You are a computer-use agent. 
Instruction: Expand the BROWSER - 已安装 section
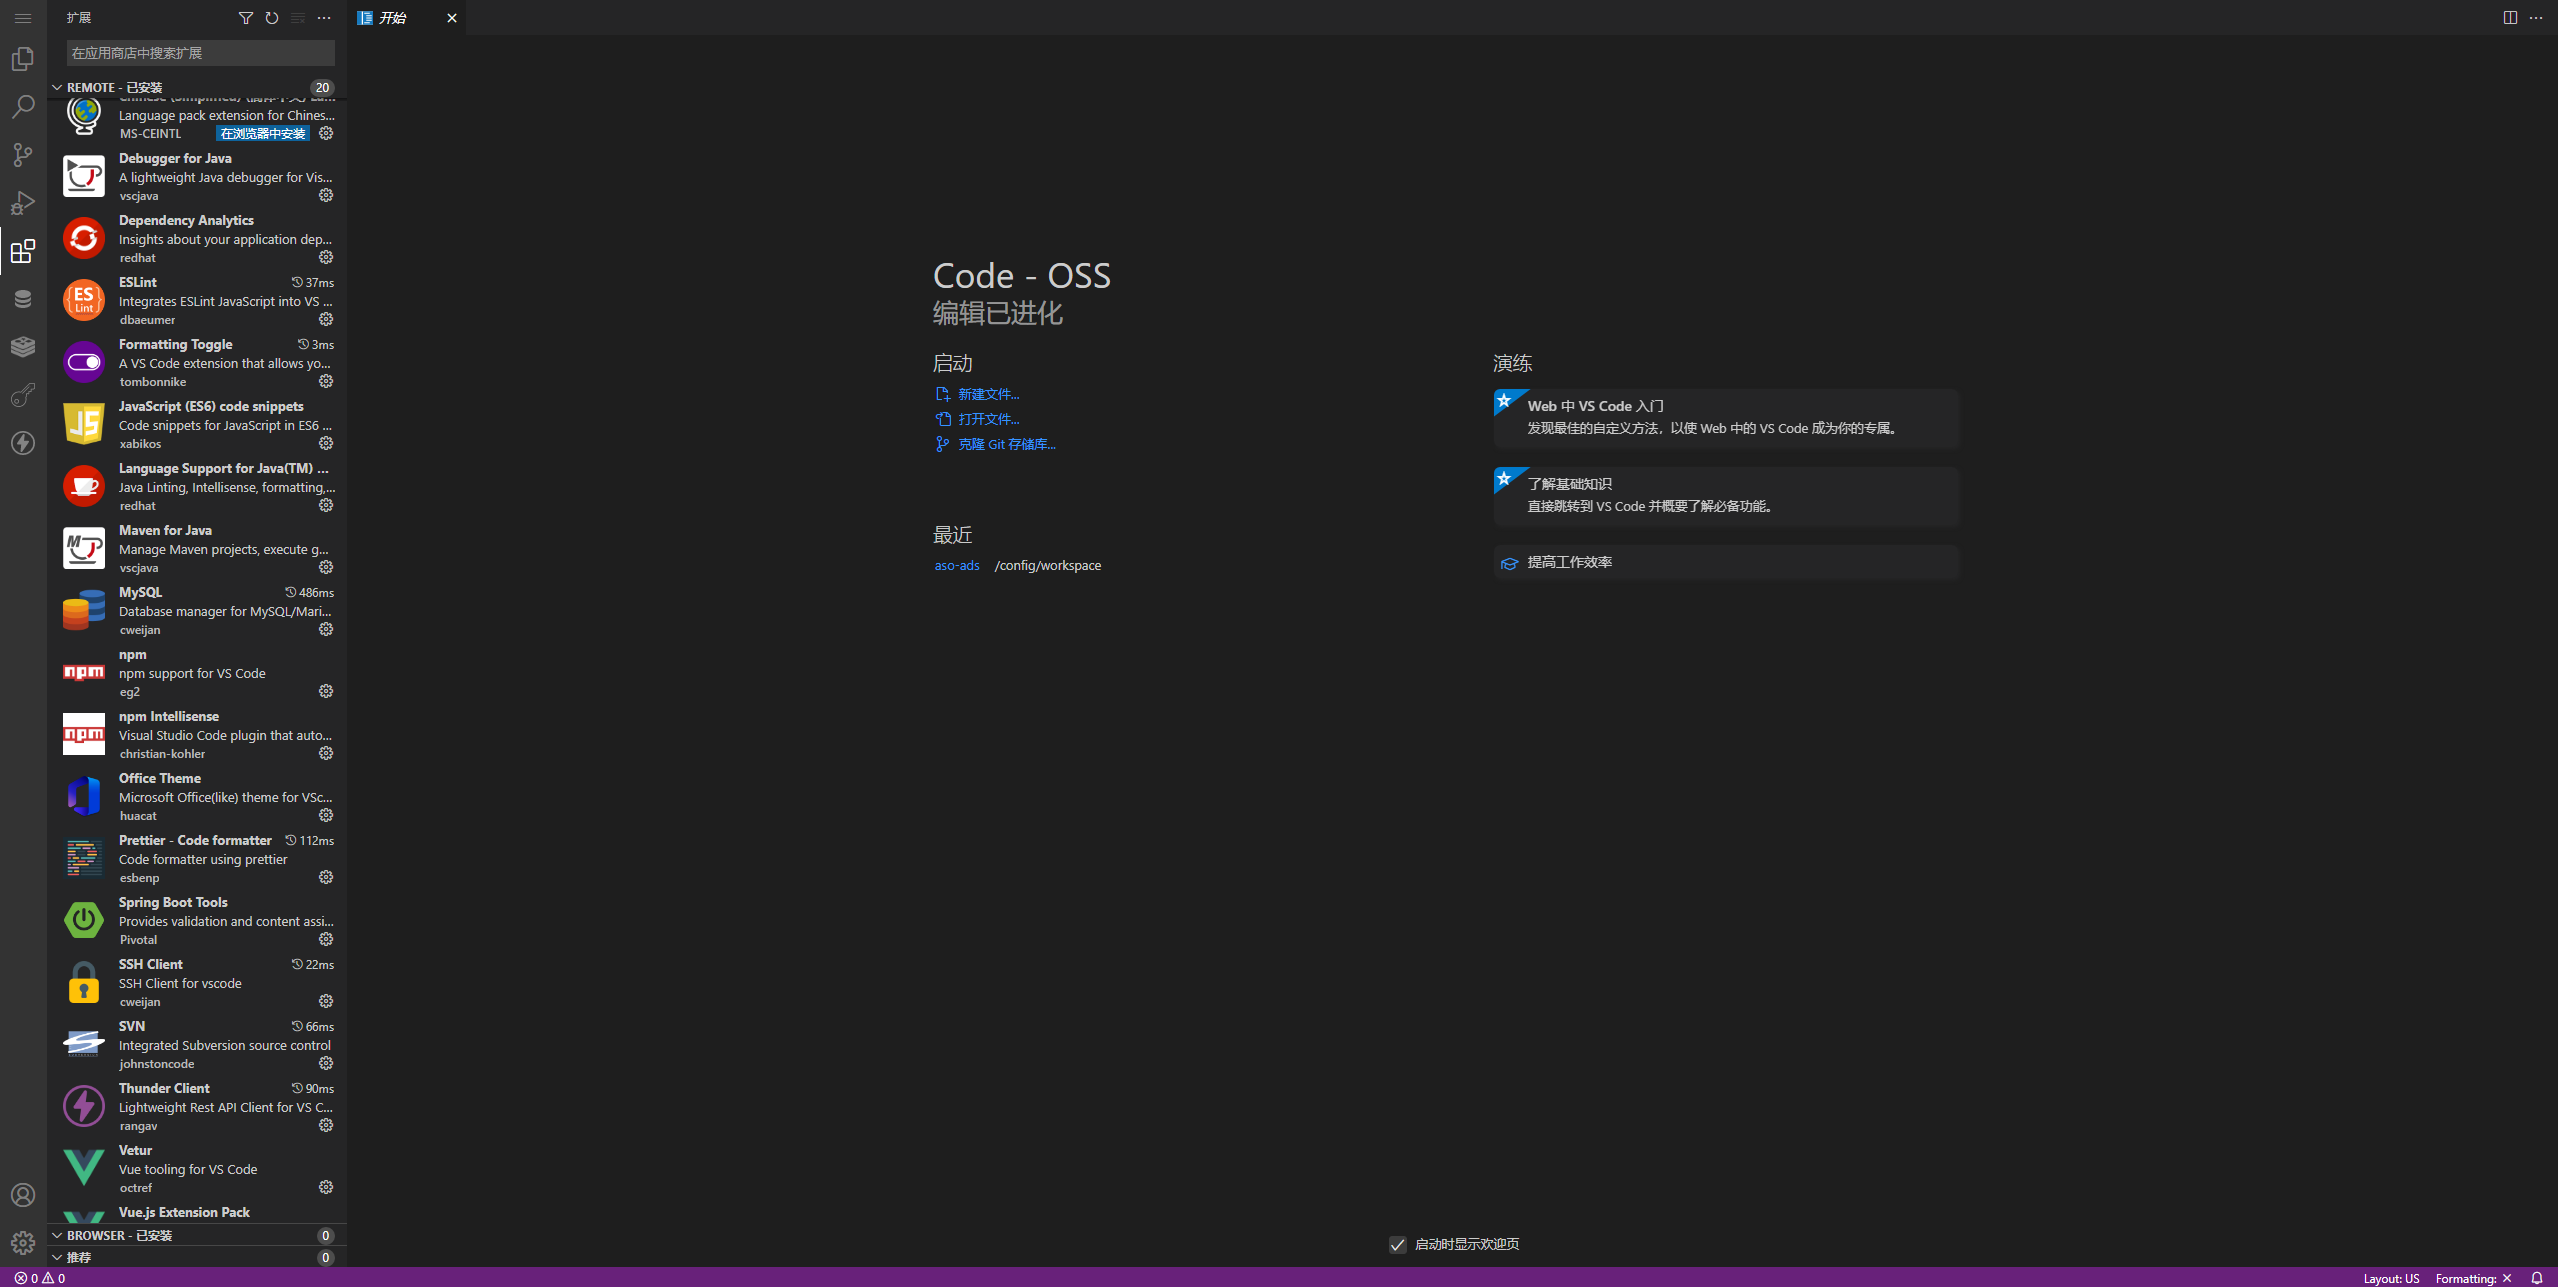(57, 1235)
